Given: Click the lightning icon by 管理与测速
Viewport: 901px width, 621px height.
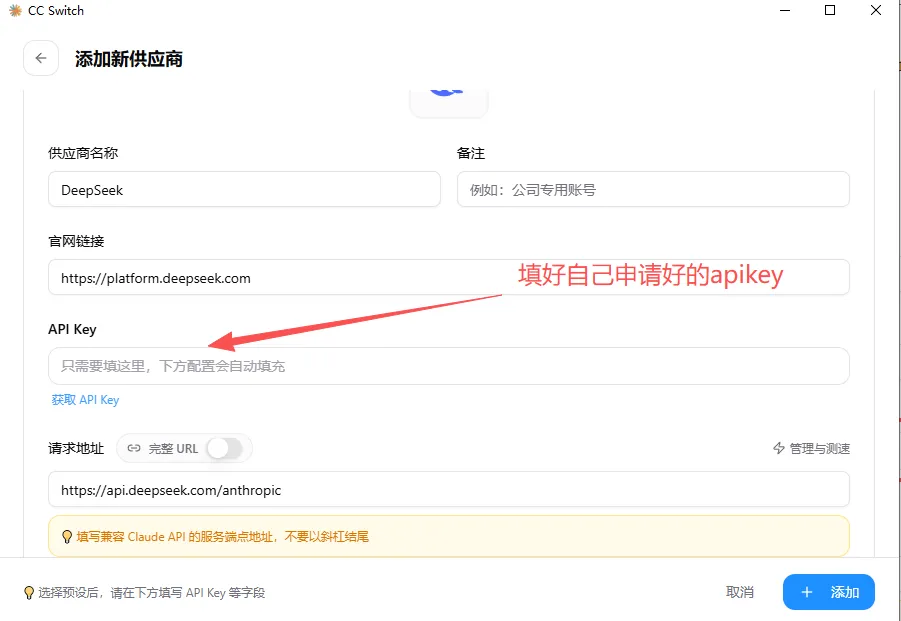Looking at the screenshot, I should coord(779,449).
